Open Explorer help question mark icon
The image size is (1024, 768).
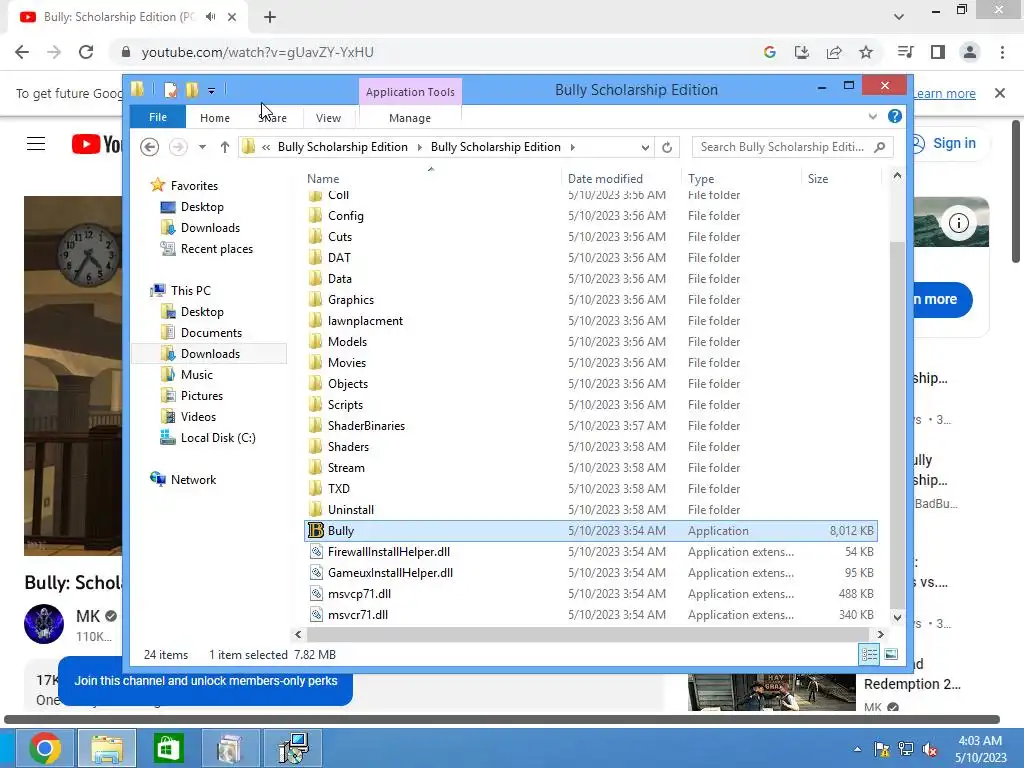pyautogui.click(x=895, y=116)
